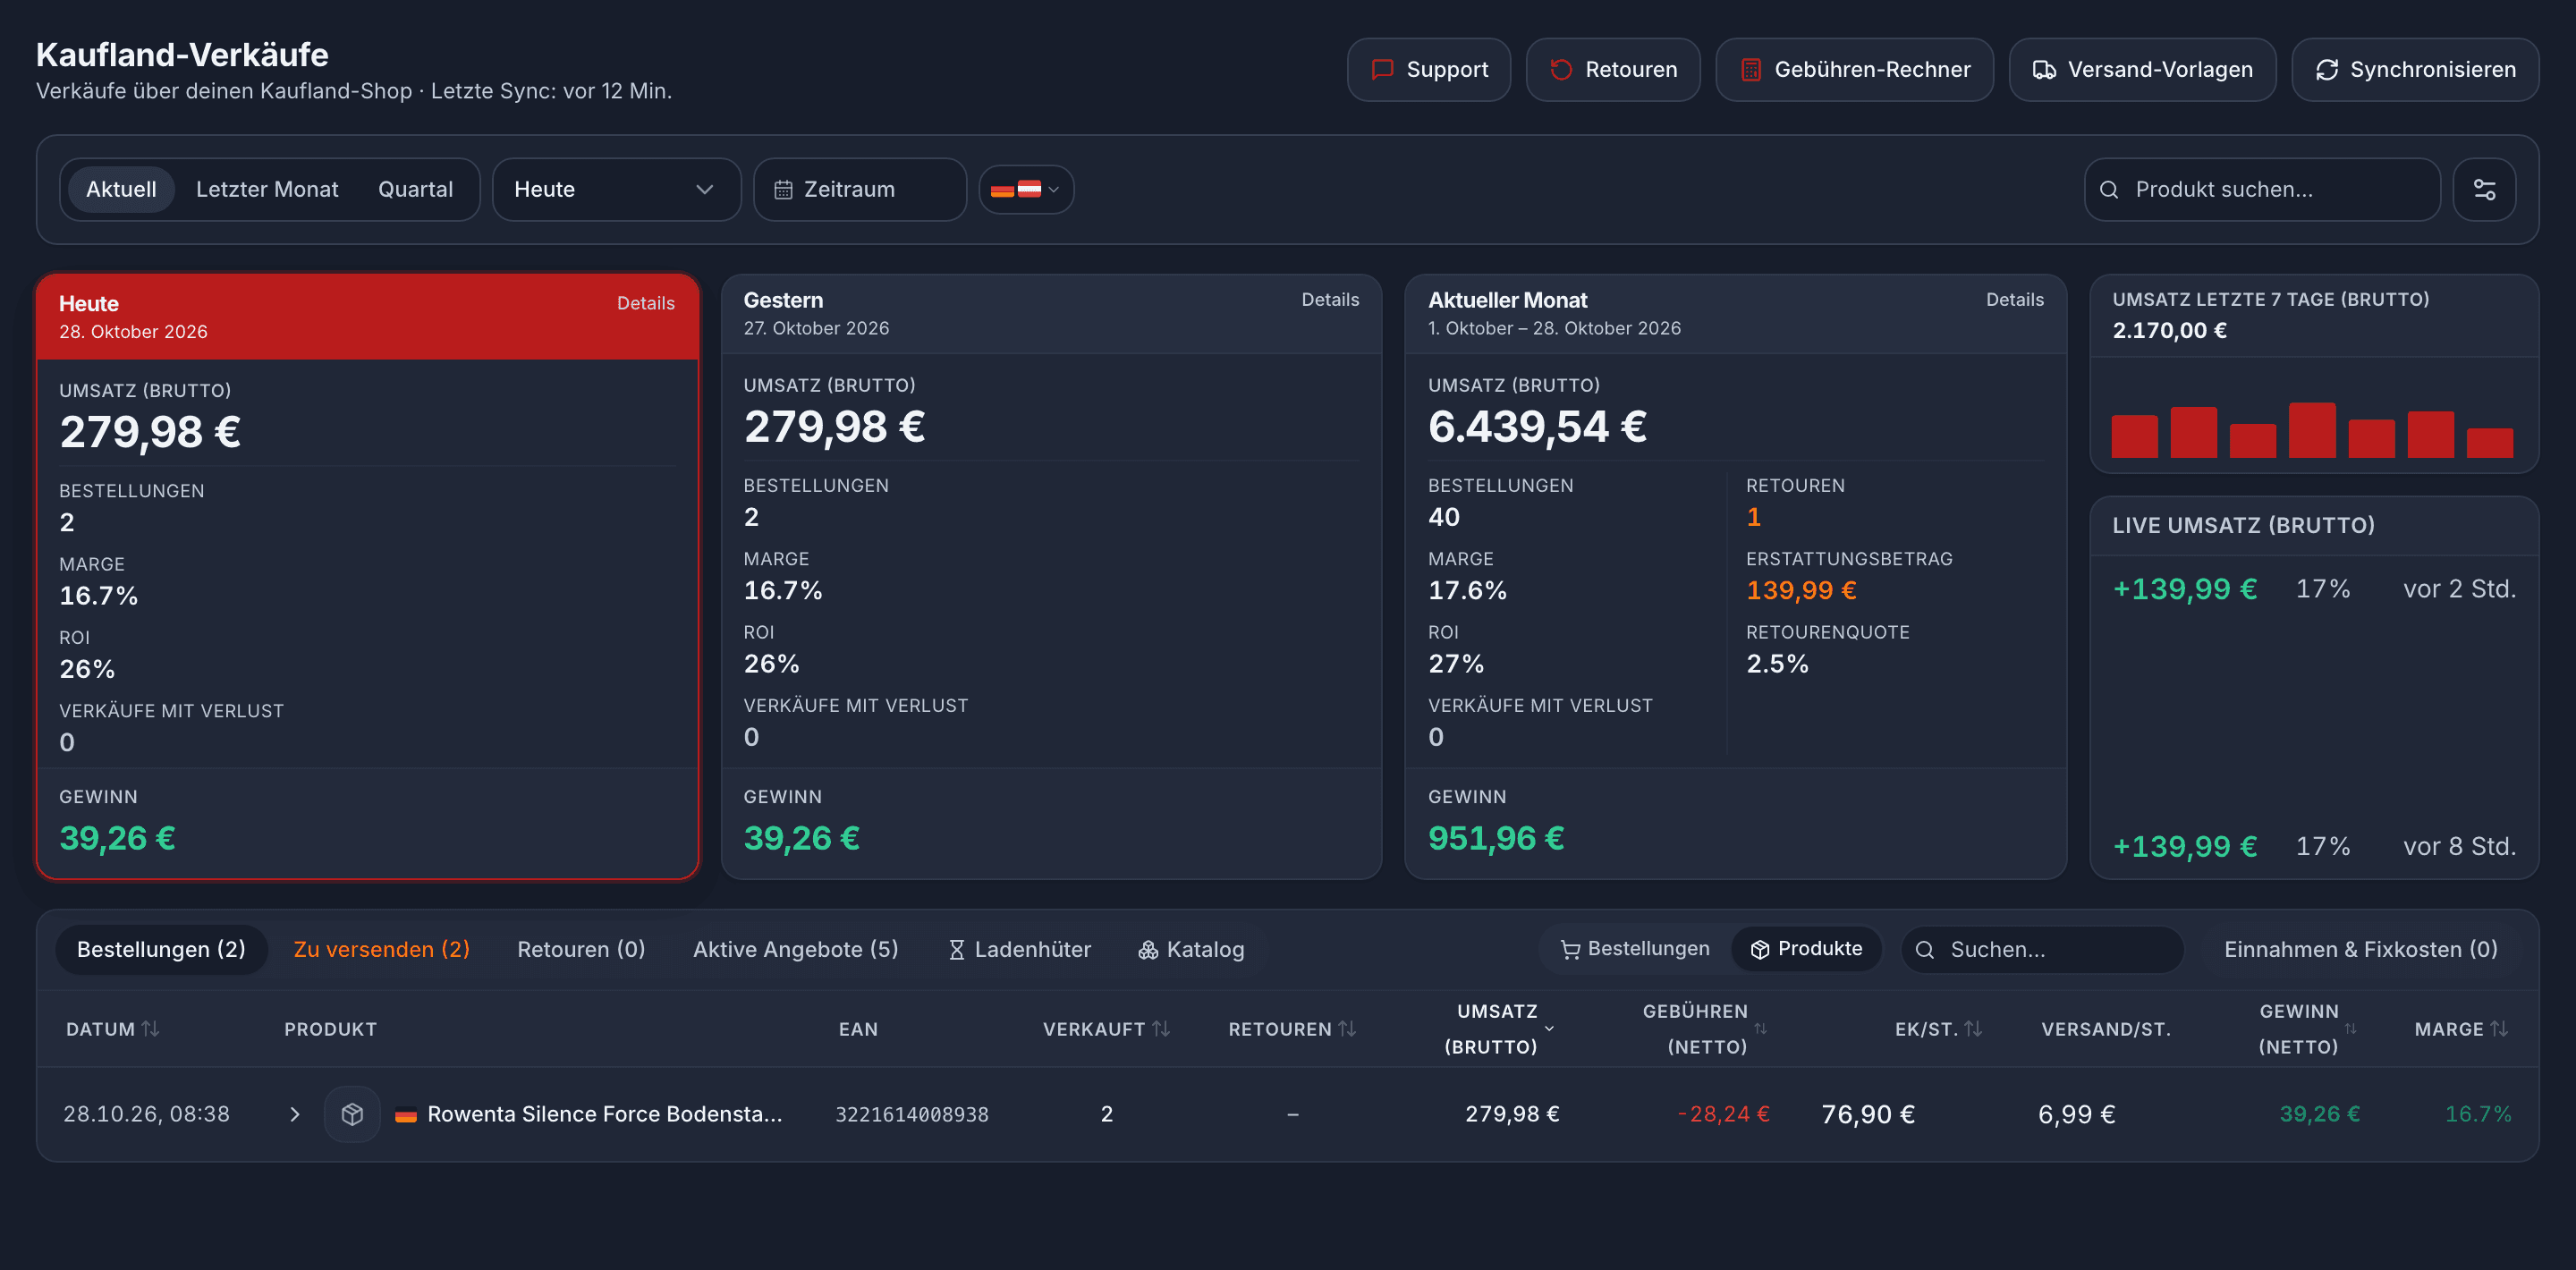Open Support chat button
This screenshot has width=2576, height=1270.
[x=1428, y=69]
